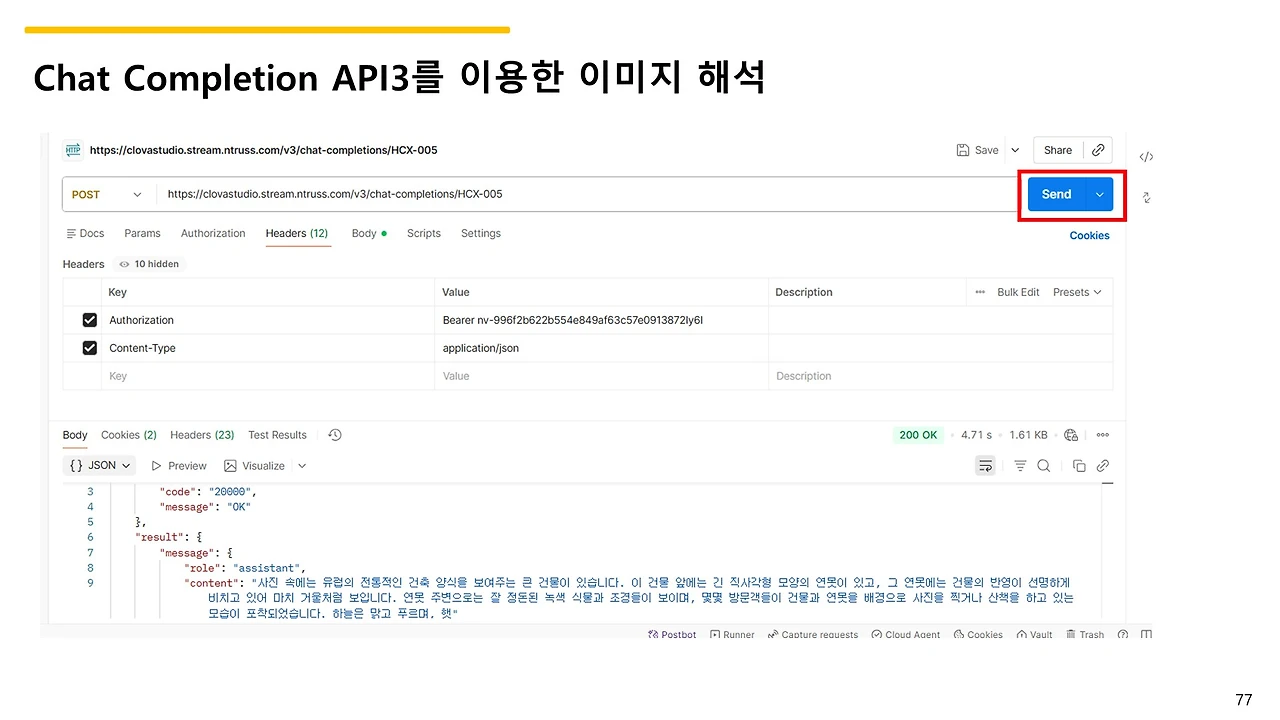Switch to the request Body tab

click(369, 233)
